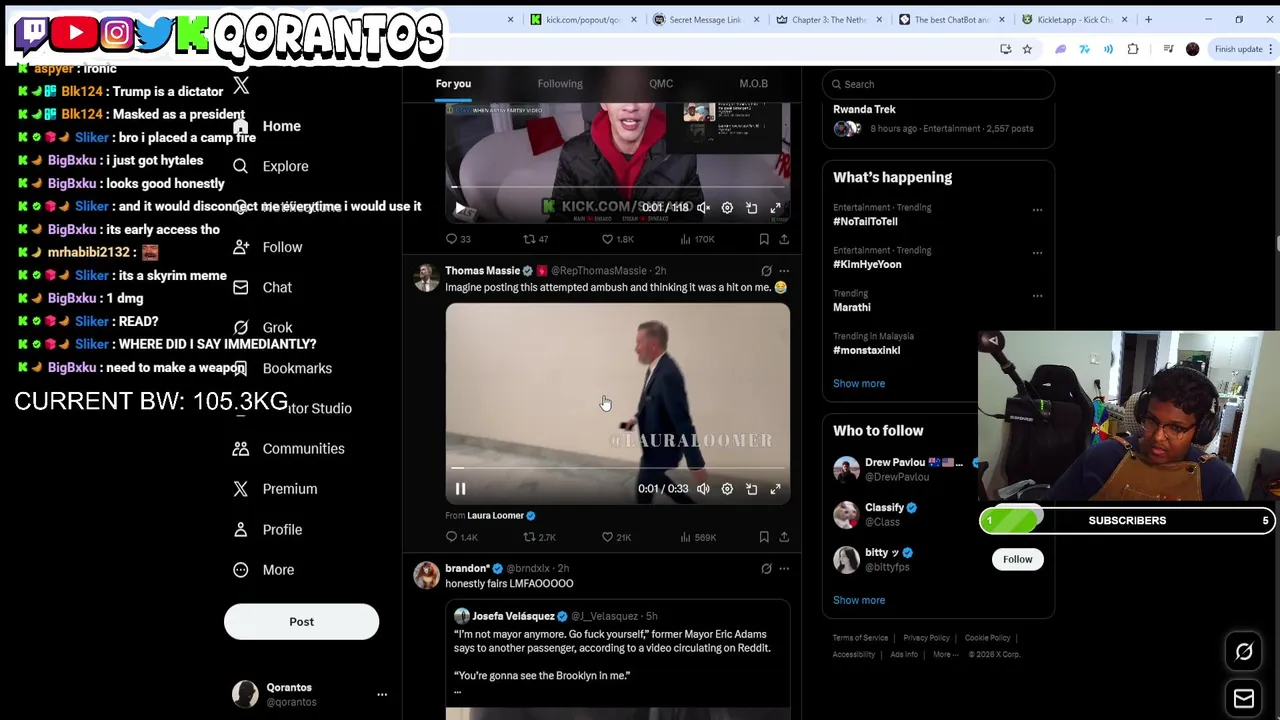Open Marathi trend options
Viewport: 1280px width, 720px height.
click(x=1037, y=296)
